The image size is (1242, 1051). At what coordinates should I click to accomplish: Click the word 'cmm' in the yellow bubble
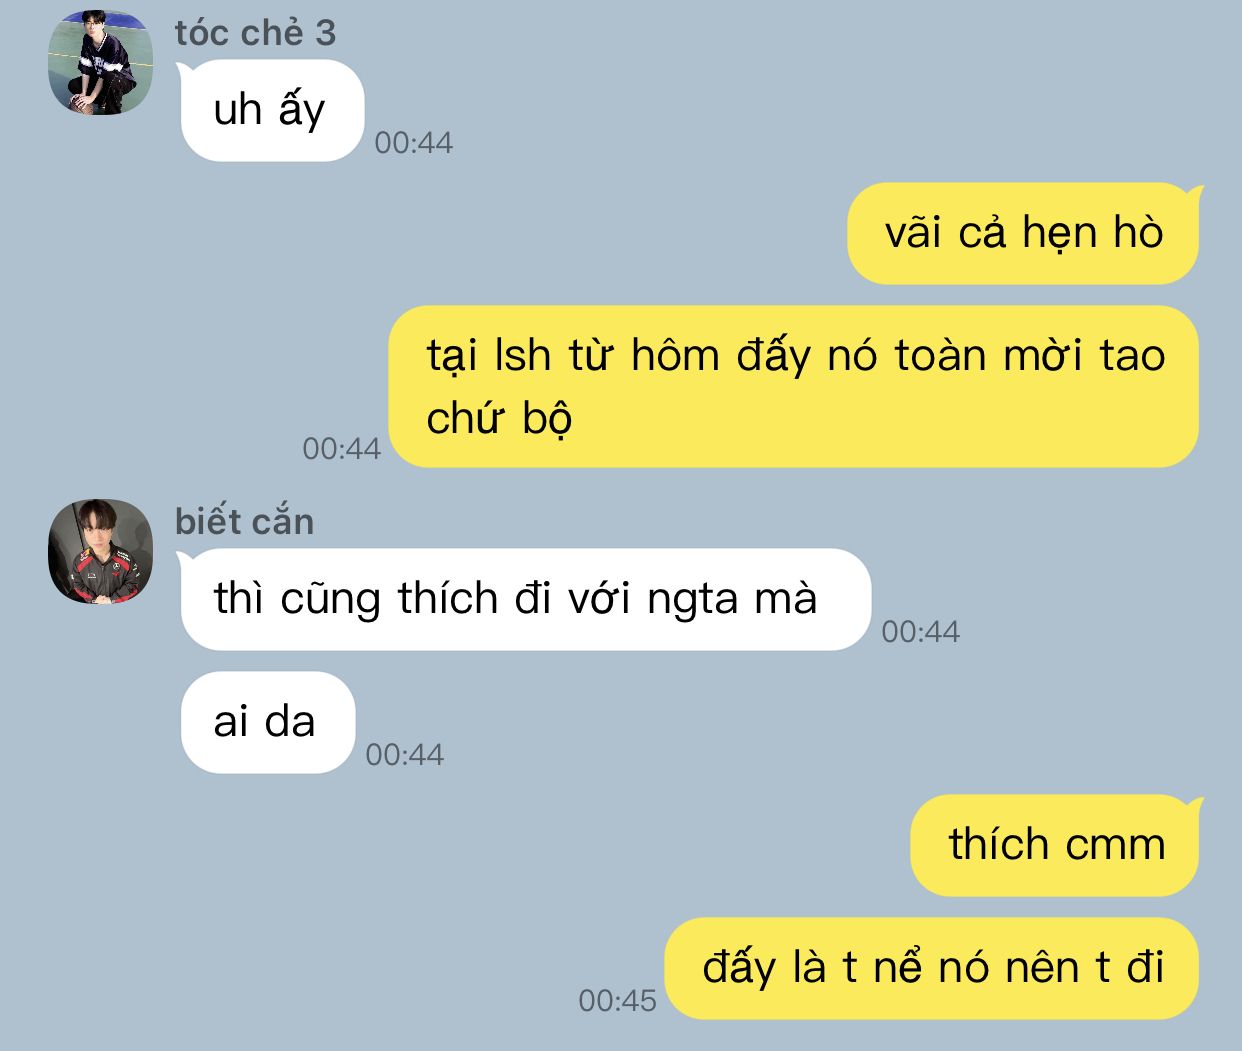(x=1115, y=846)
